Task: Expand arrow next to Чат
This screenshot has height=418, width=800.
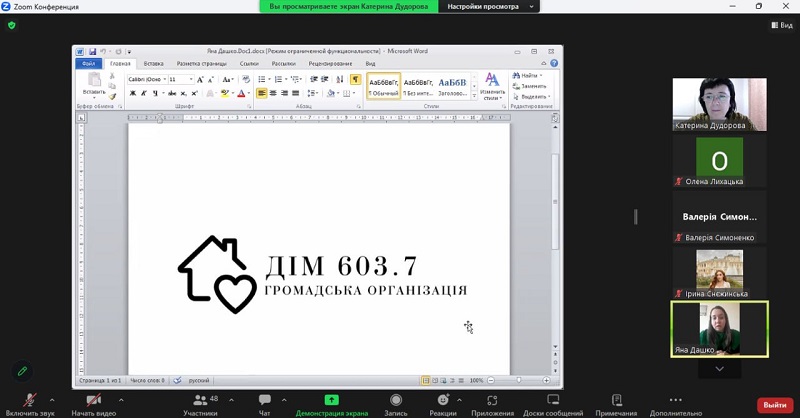Action: (x=284, y=400)
